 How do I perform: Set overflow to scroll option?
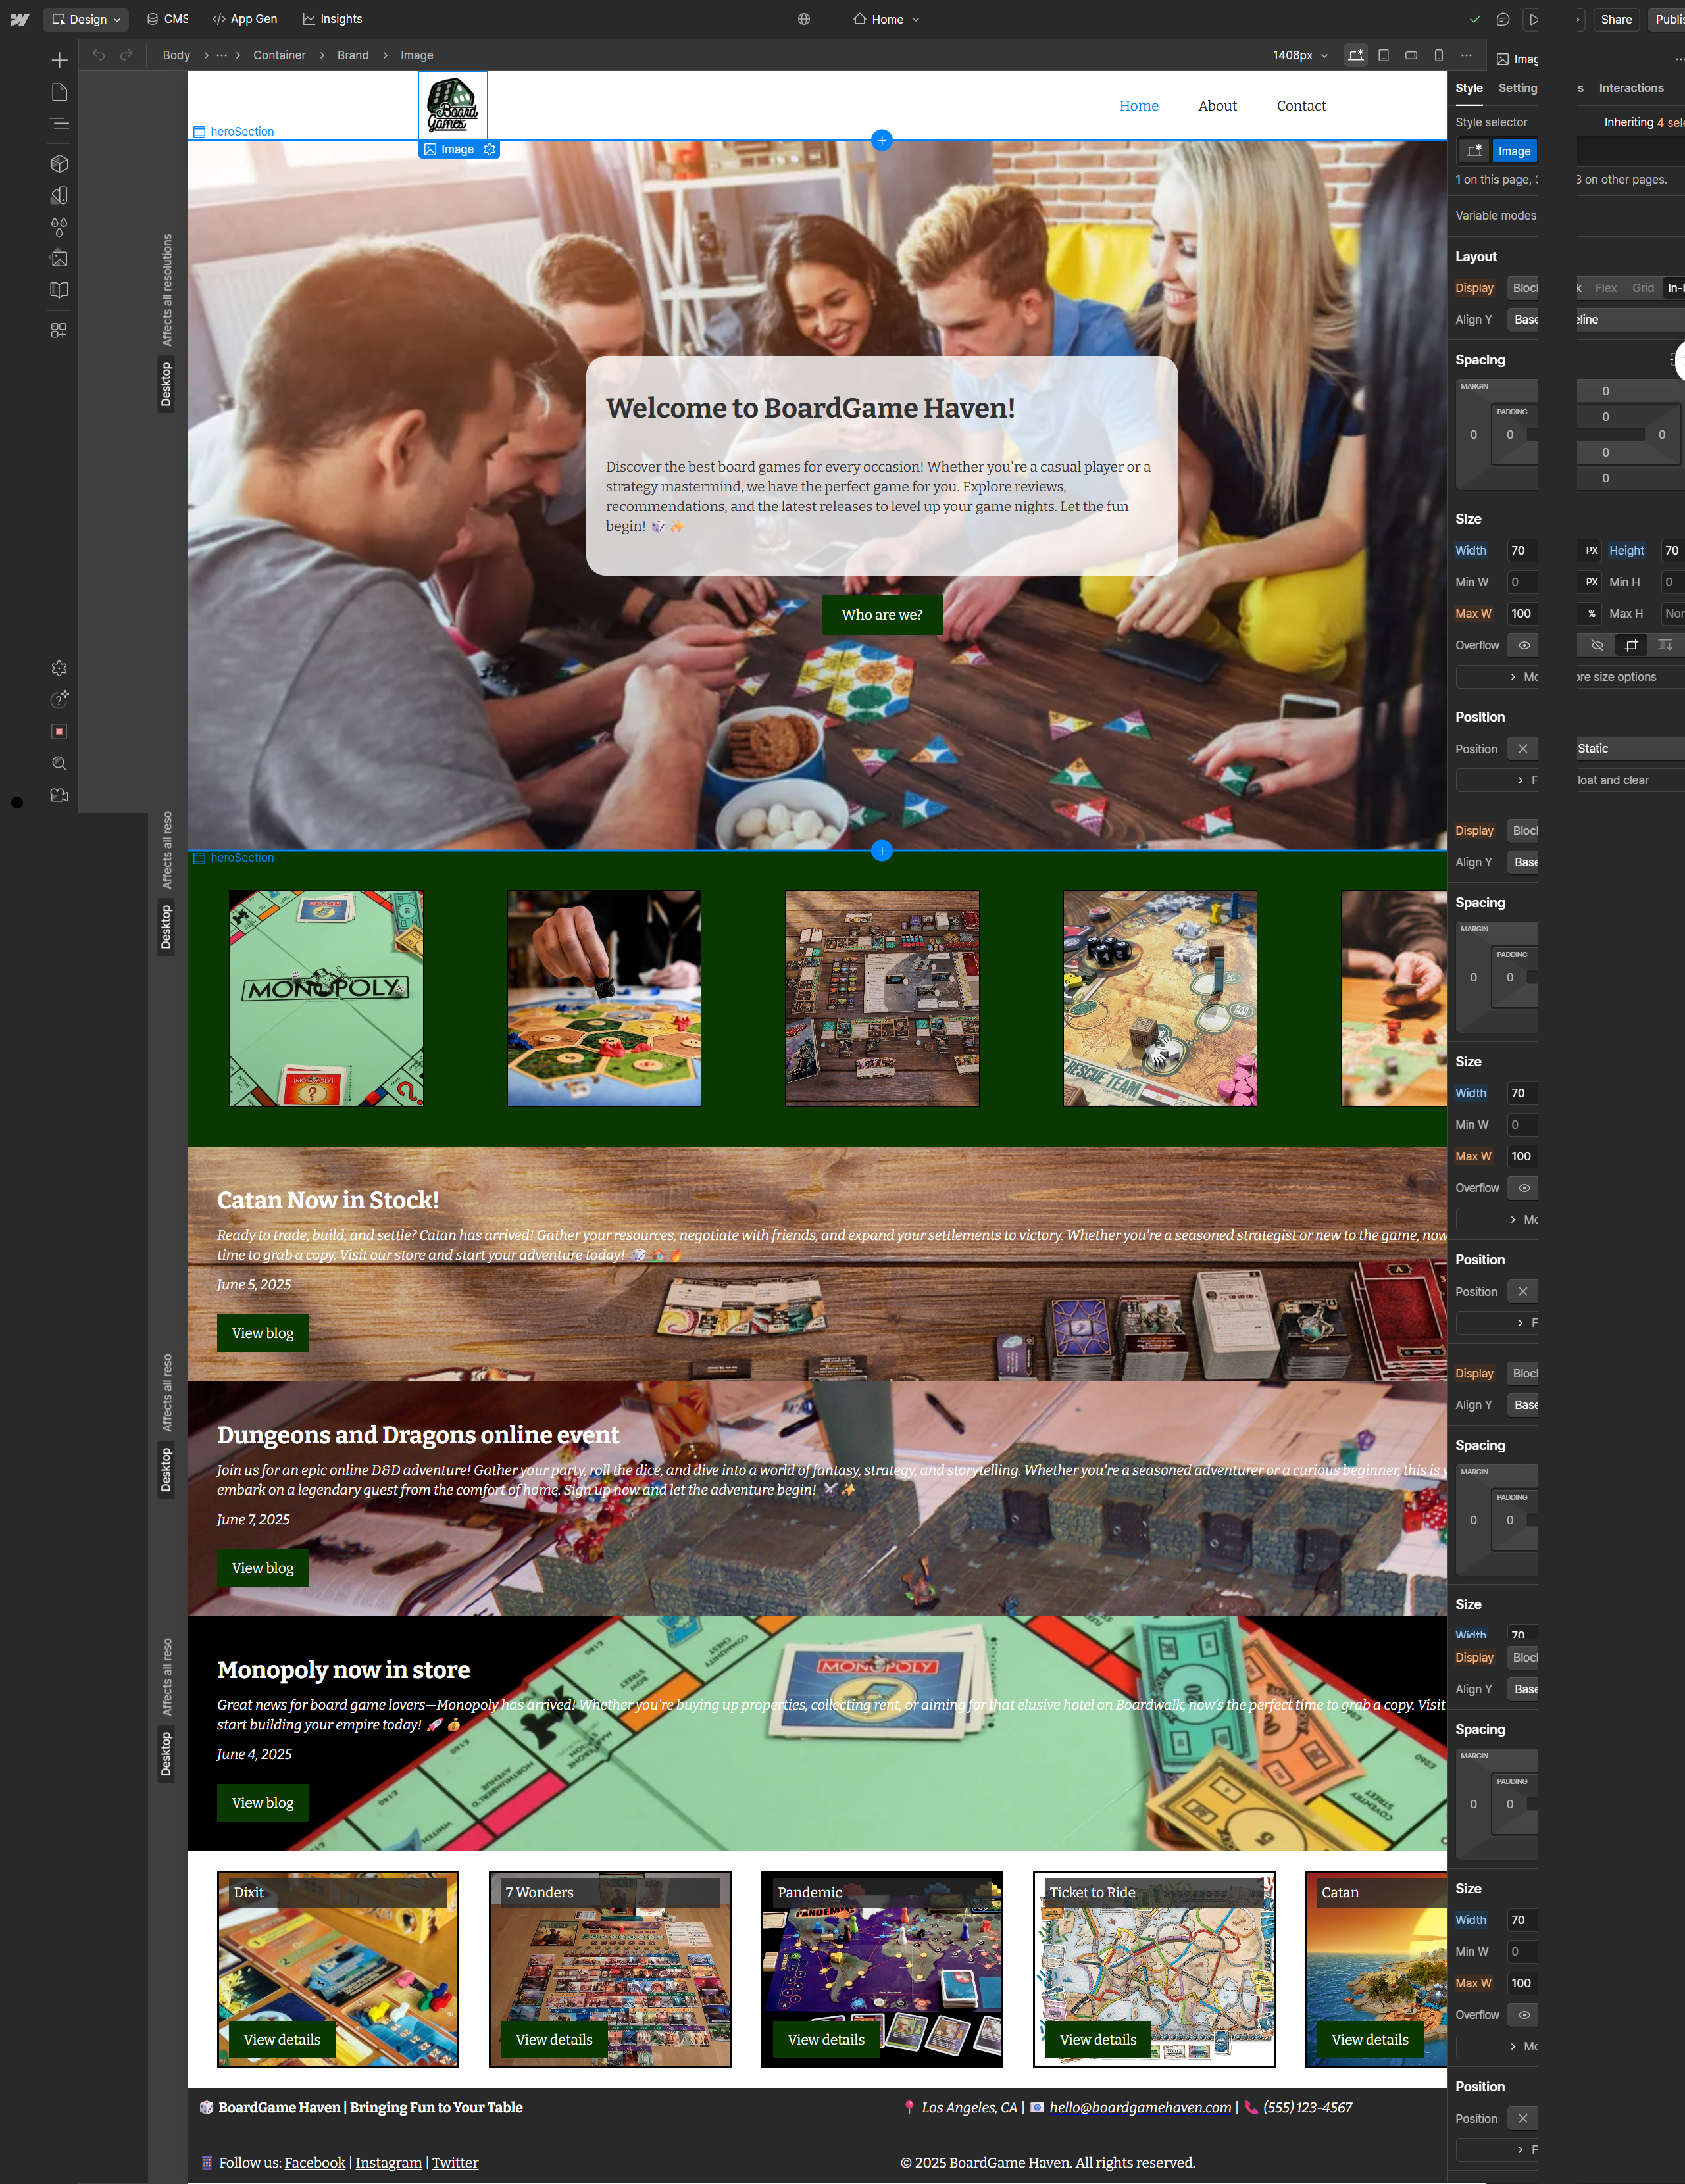pyautogui.click(x=1665, y=645)
